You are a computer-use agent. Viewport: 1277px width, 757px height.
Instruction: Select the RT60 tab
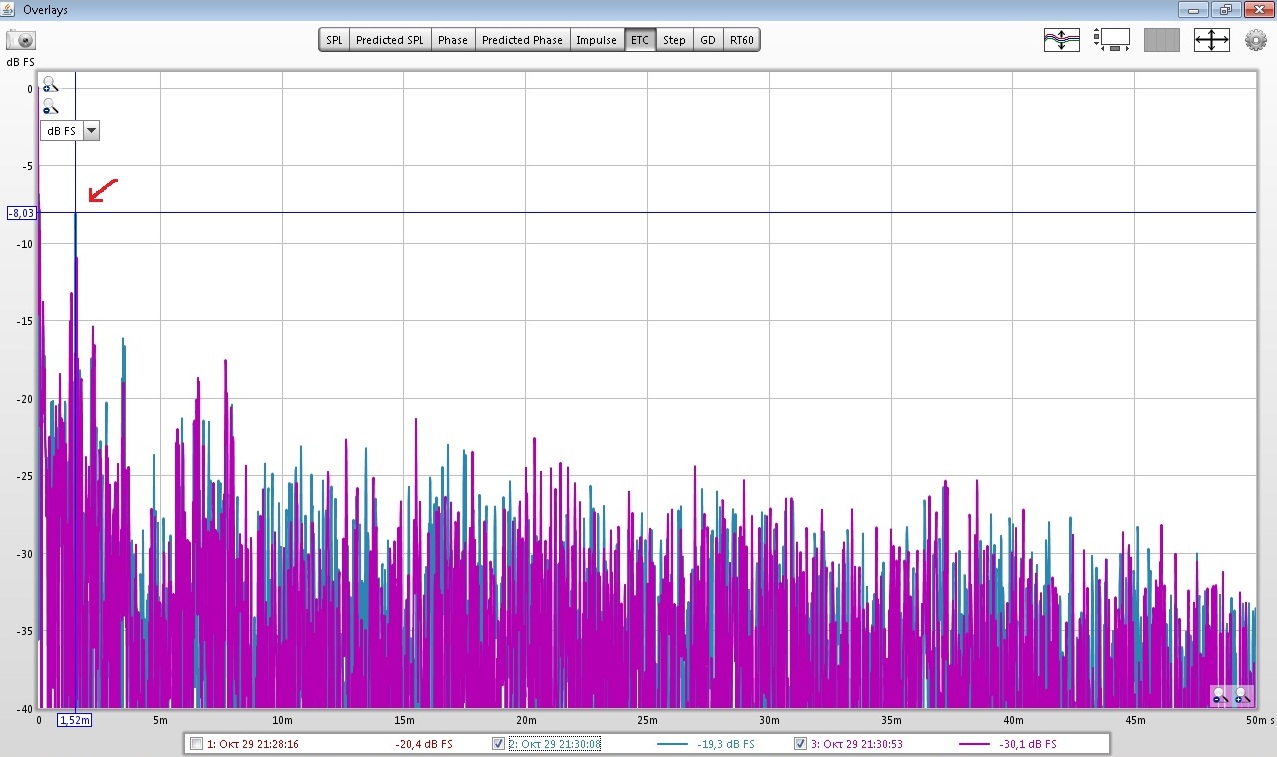[x=742, y=40]
